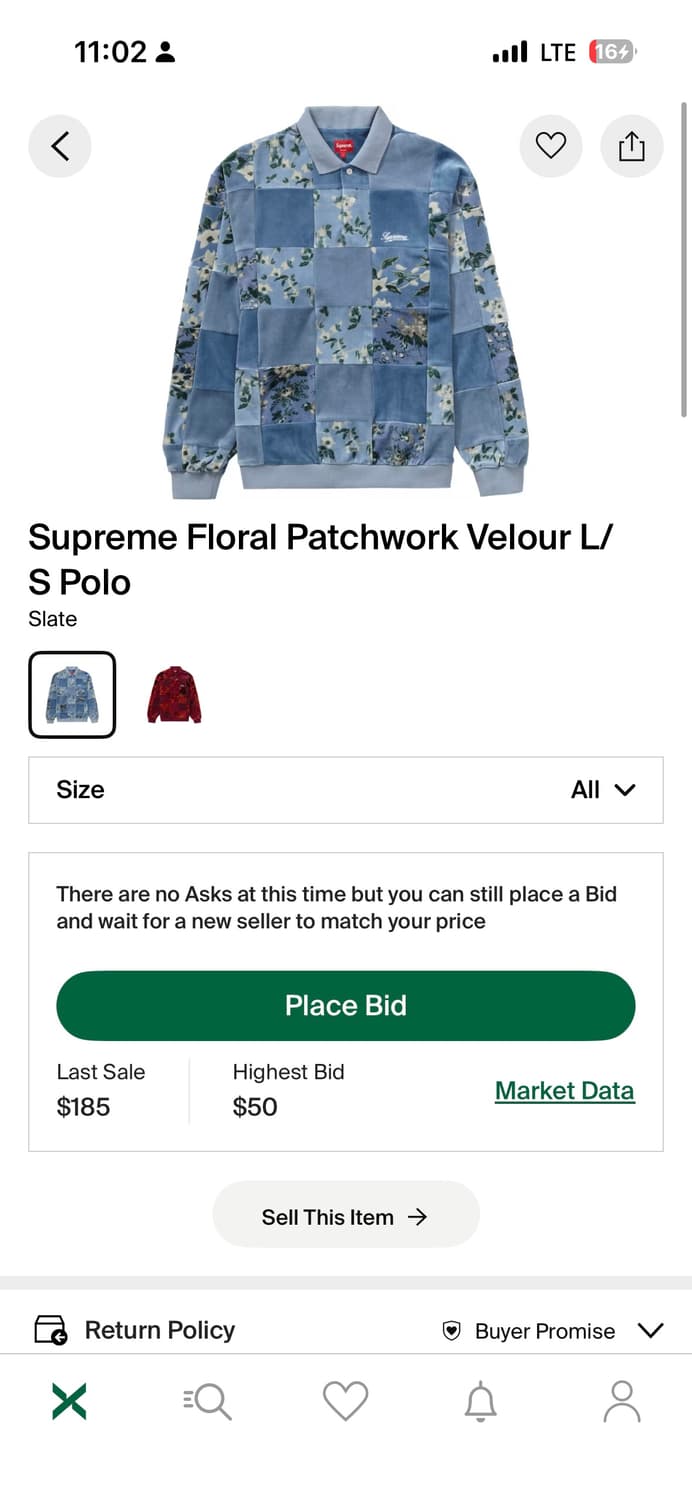Share this product listing

tap(631, 145)
